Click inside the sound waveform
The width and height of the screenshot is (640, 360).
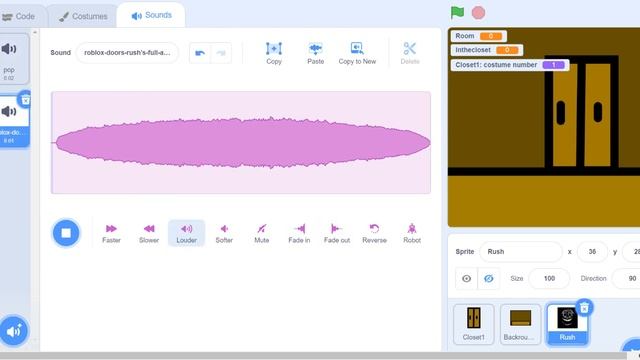coord(241,142)
